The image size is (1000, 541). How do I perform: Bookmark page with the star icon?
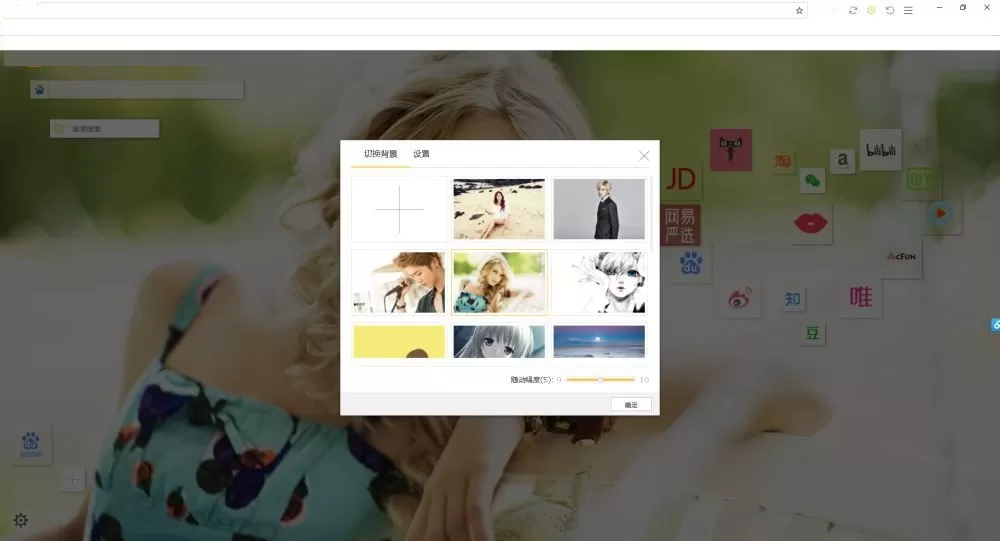799,10
